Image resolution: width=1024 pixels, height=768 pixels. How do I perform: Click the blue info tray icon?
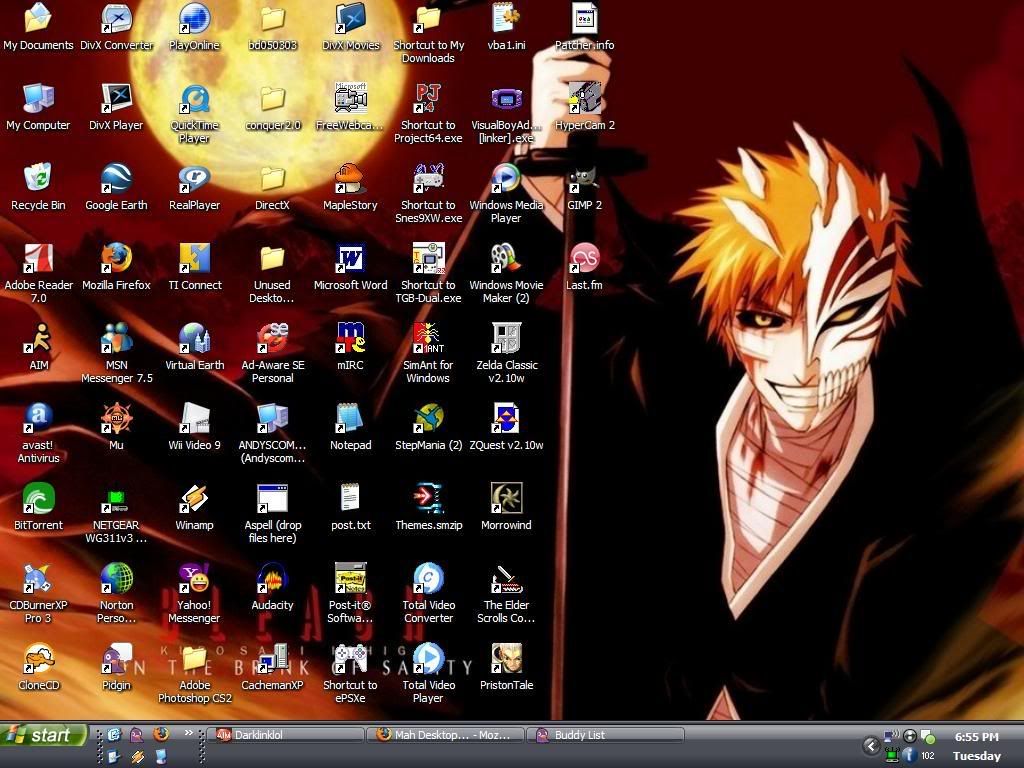click(909, 756)
